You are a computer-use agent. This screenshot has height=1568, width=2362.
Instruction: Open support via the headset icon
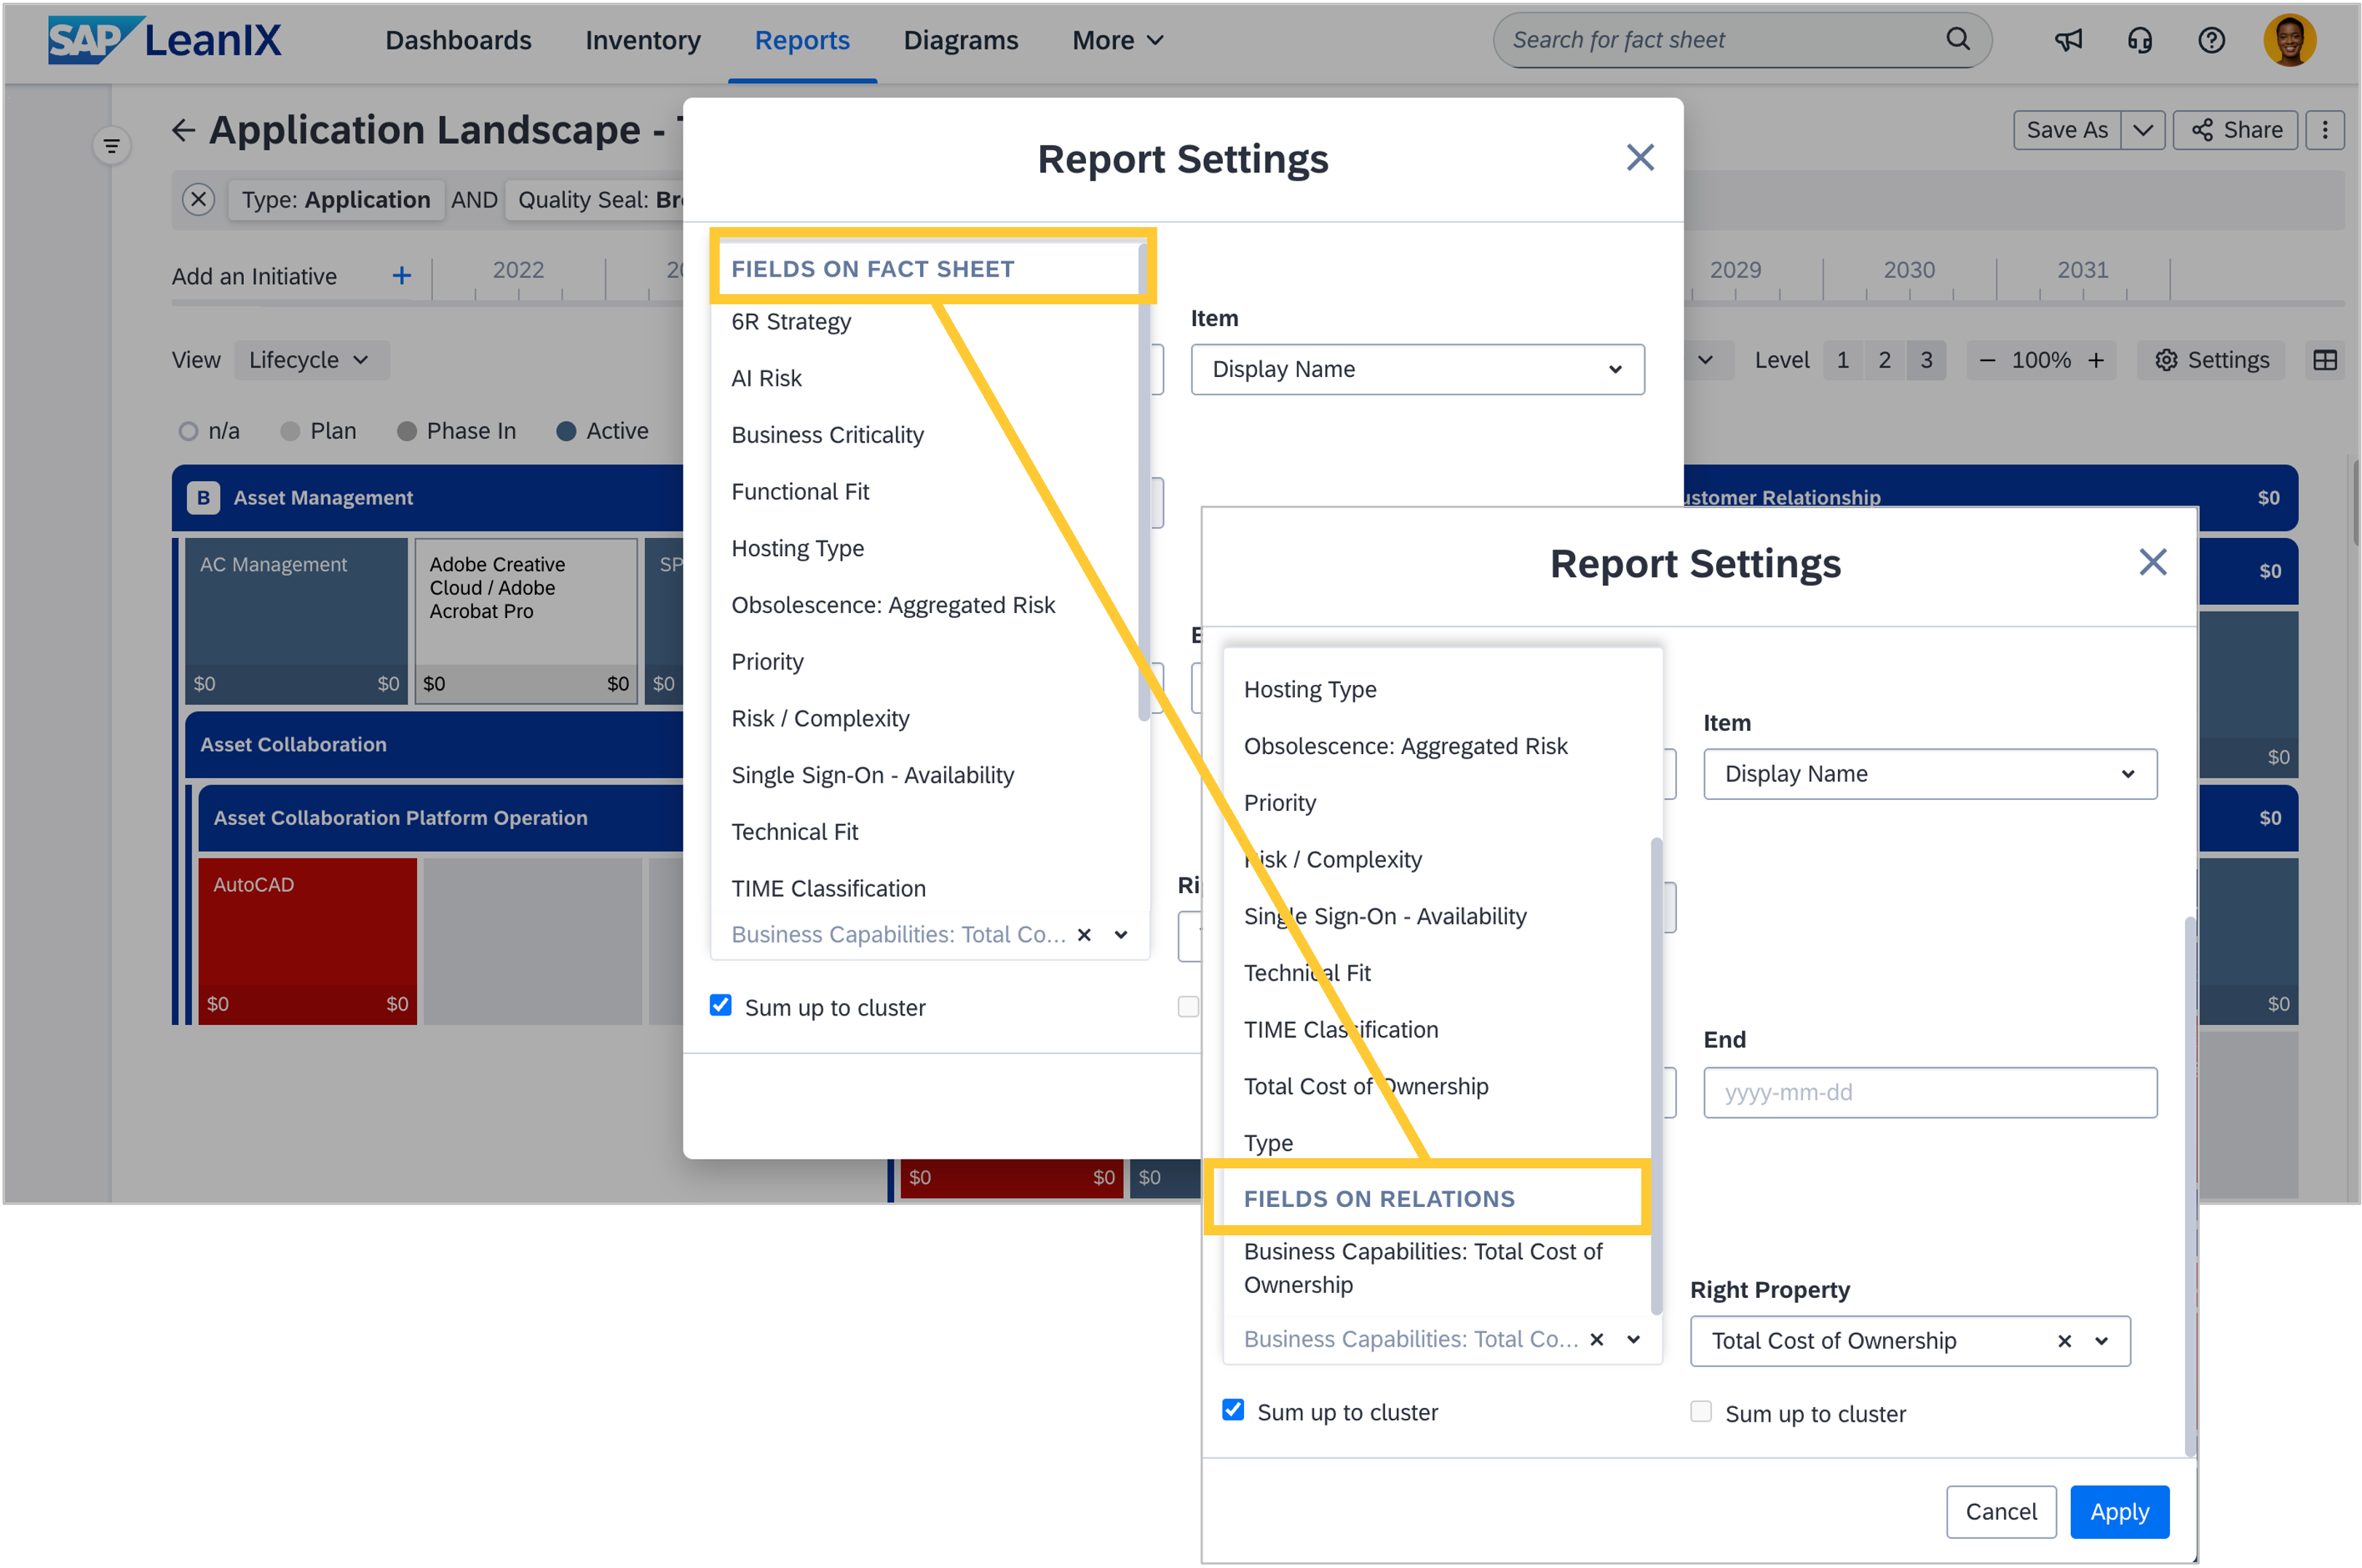tap(2139, 40)
